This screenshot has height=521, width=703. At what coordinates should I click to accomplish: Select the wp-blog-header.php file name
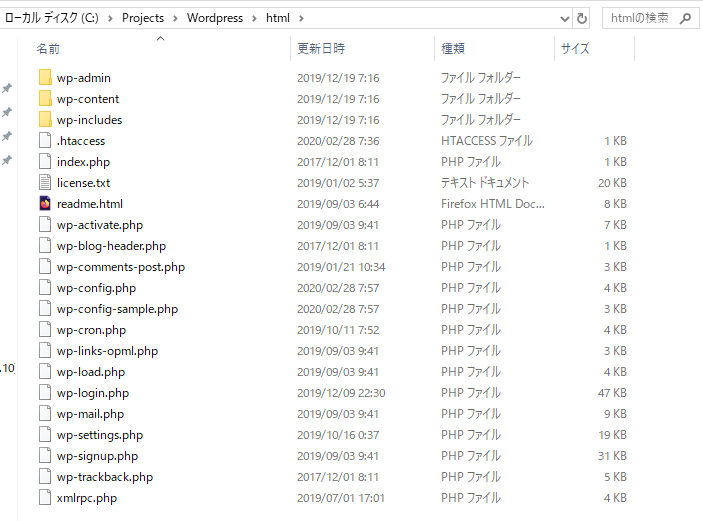111,246
